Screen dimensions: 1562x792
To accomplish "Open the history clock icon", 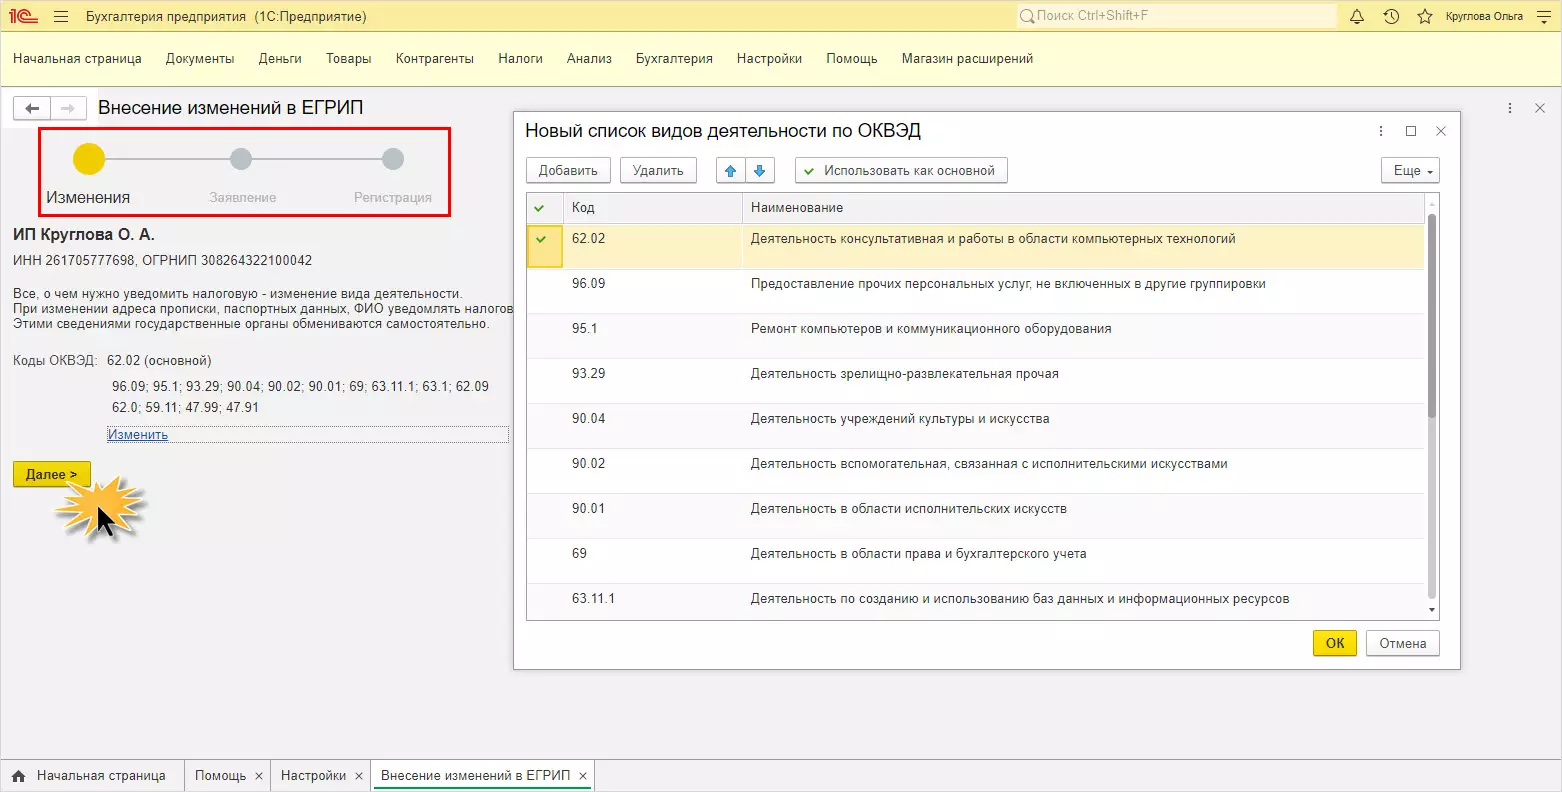I will 1391,16.
